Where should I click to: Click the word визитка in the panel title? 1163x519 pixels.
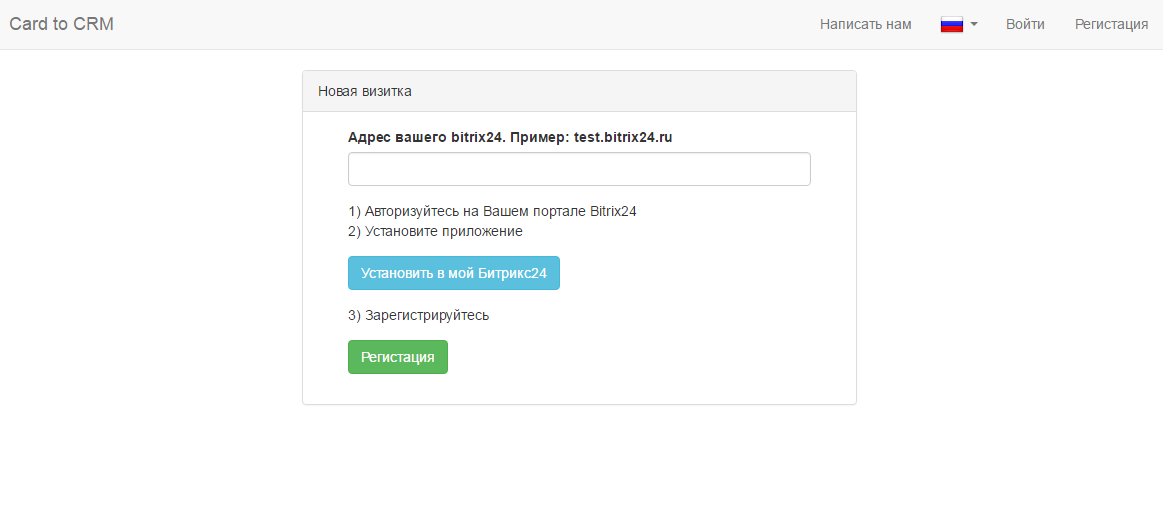(386, 91)
